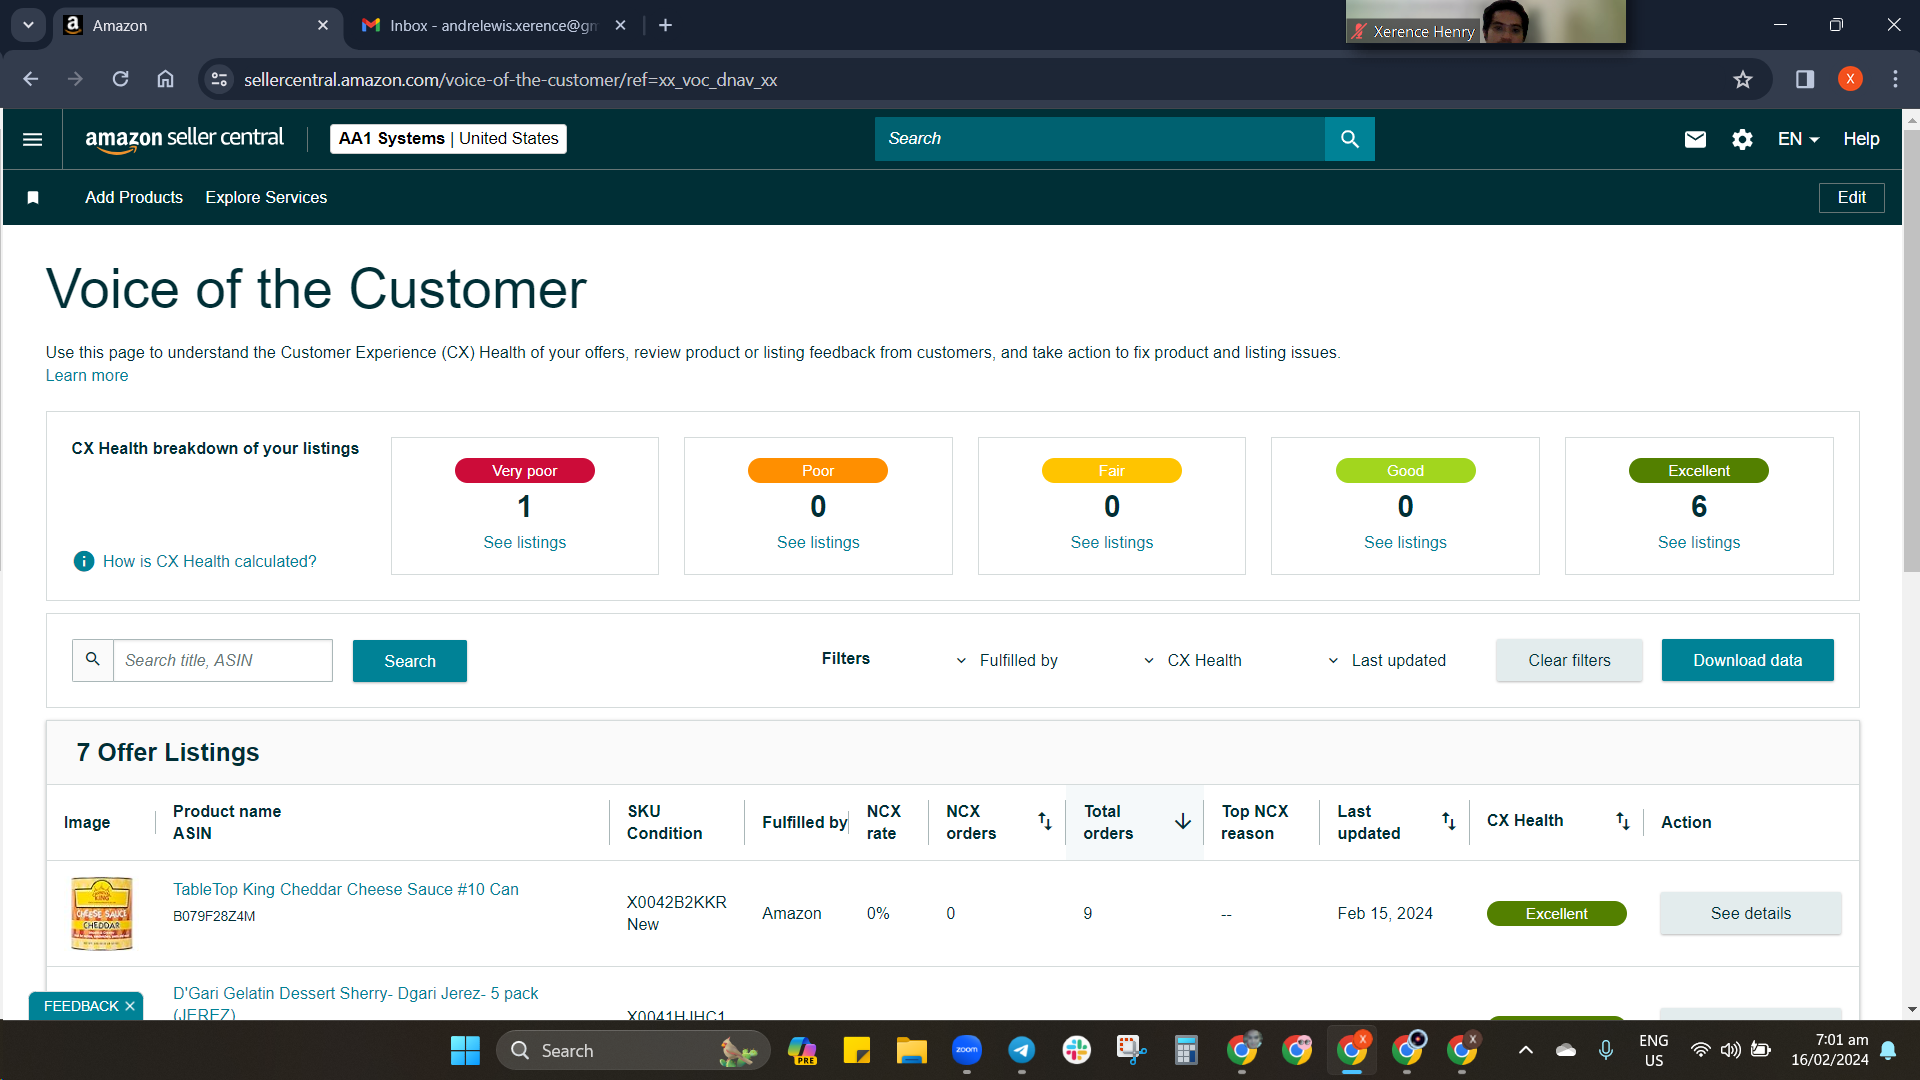Viewport: 1920px width, 1080px height.
Task: Open Zoom from the taskbar
Action: pos(966,1050)
